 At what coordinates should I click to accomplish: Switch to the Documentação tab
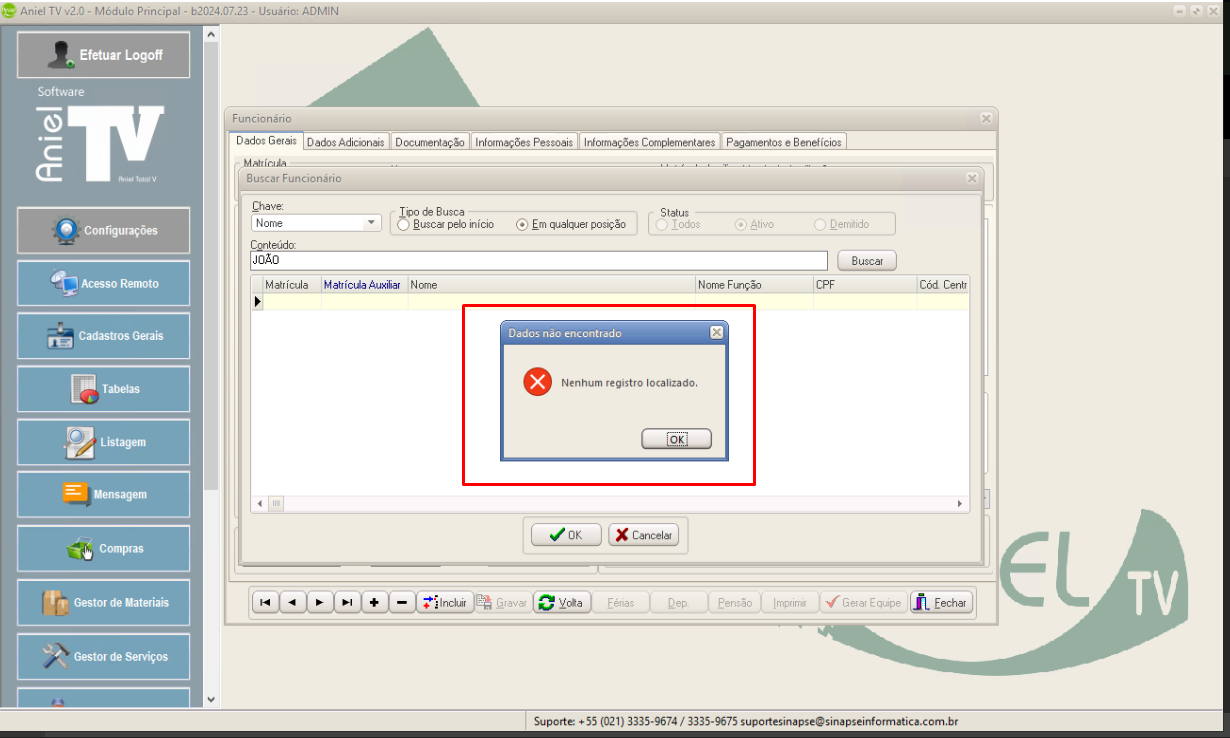tap(430, 142)
